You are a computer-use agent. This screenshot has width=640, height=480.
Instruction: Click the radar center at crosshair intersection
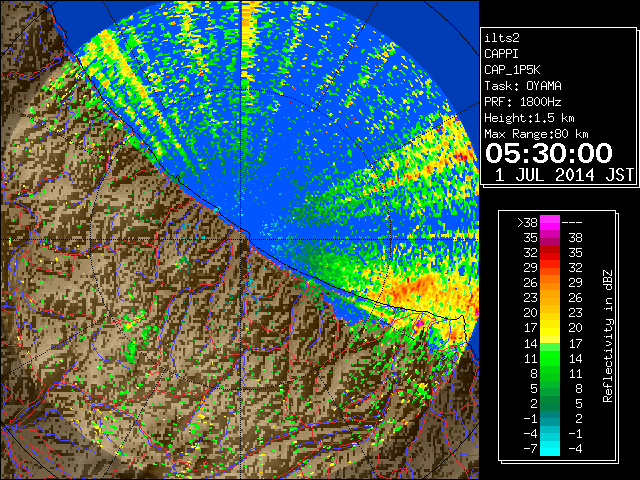click(242, 239)
